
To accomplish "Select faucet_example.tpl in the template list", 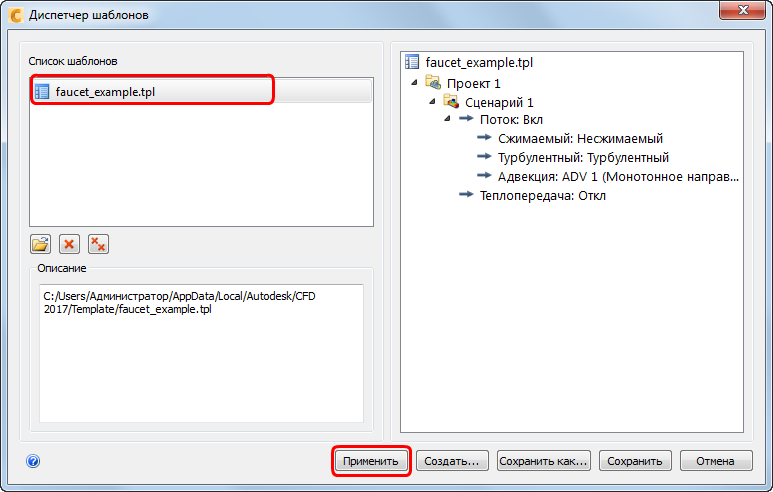I will pyautogui.click(x=201, y=92).
